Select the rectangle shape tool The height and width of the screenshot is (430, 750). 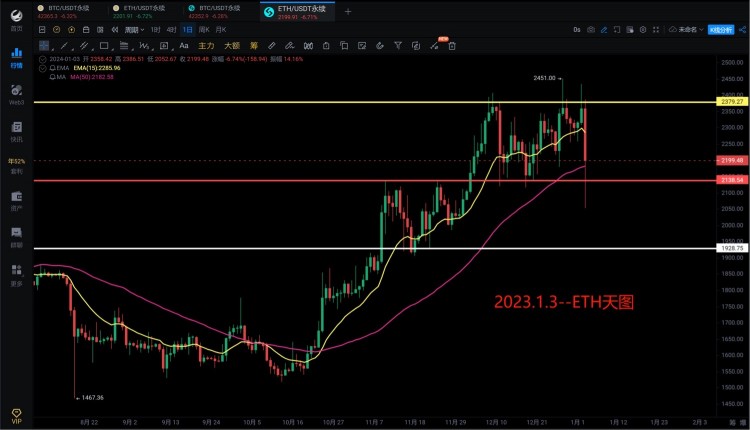coord(104,46)
